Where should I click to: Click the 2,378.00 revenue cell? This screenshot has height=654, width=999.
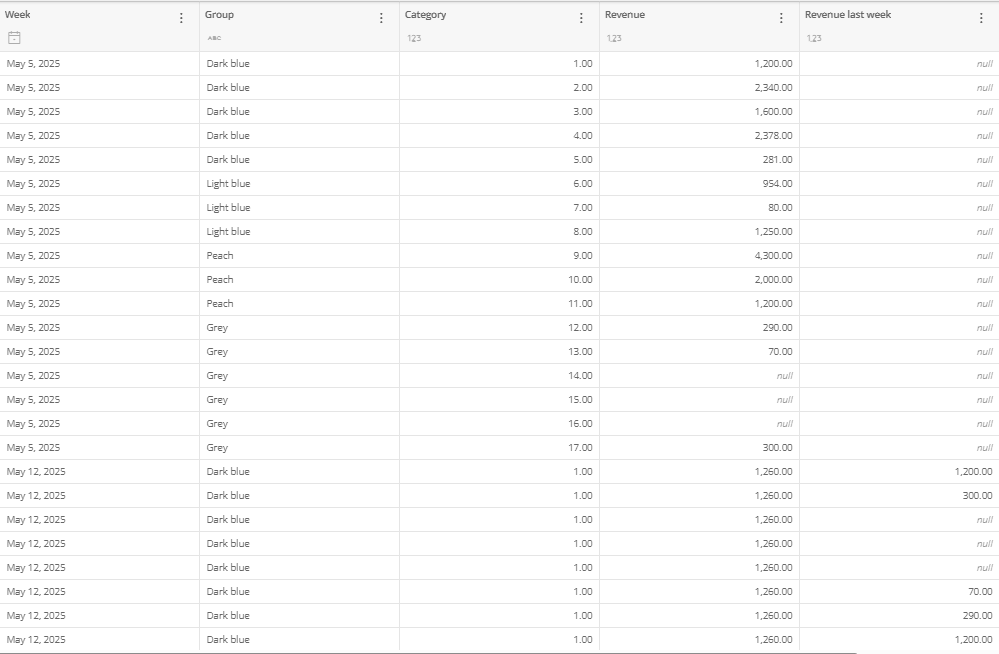coord(700,136)
